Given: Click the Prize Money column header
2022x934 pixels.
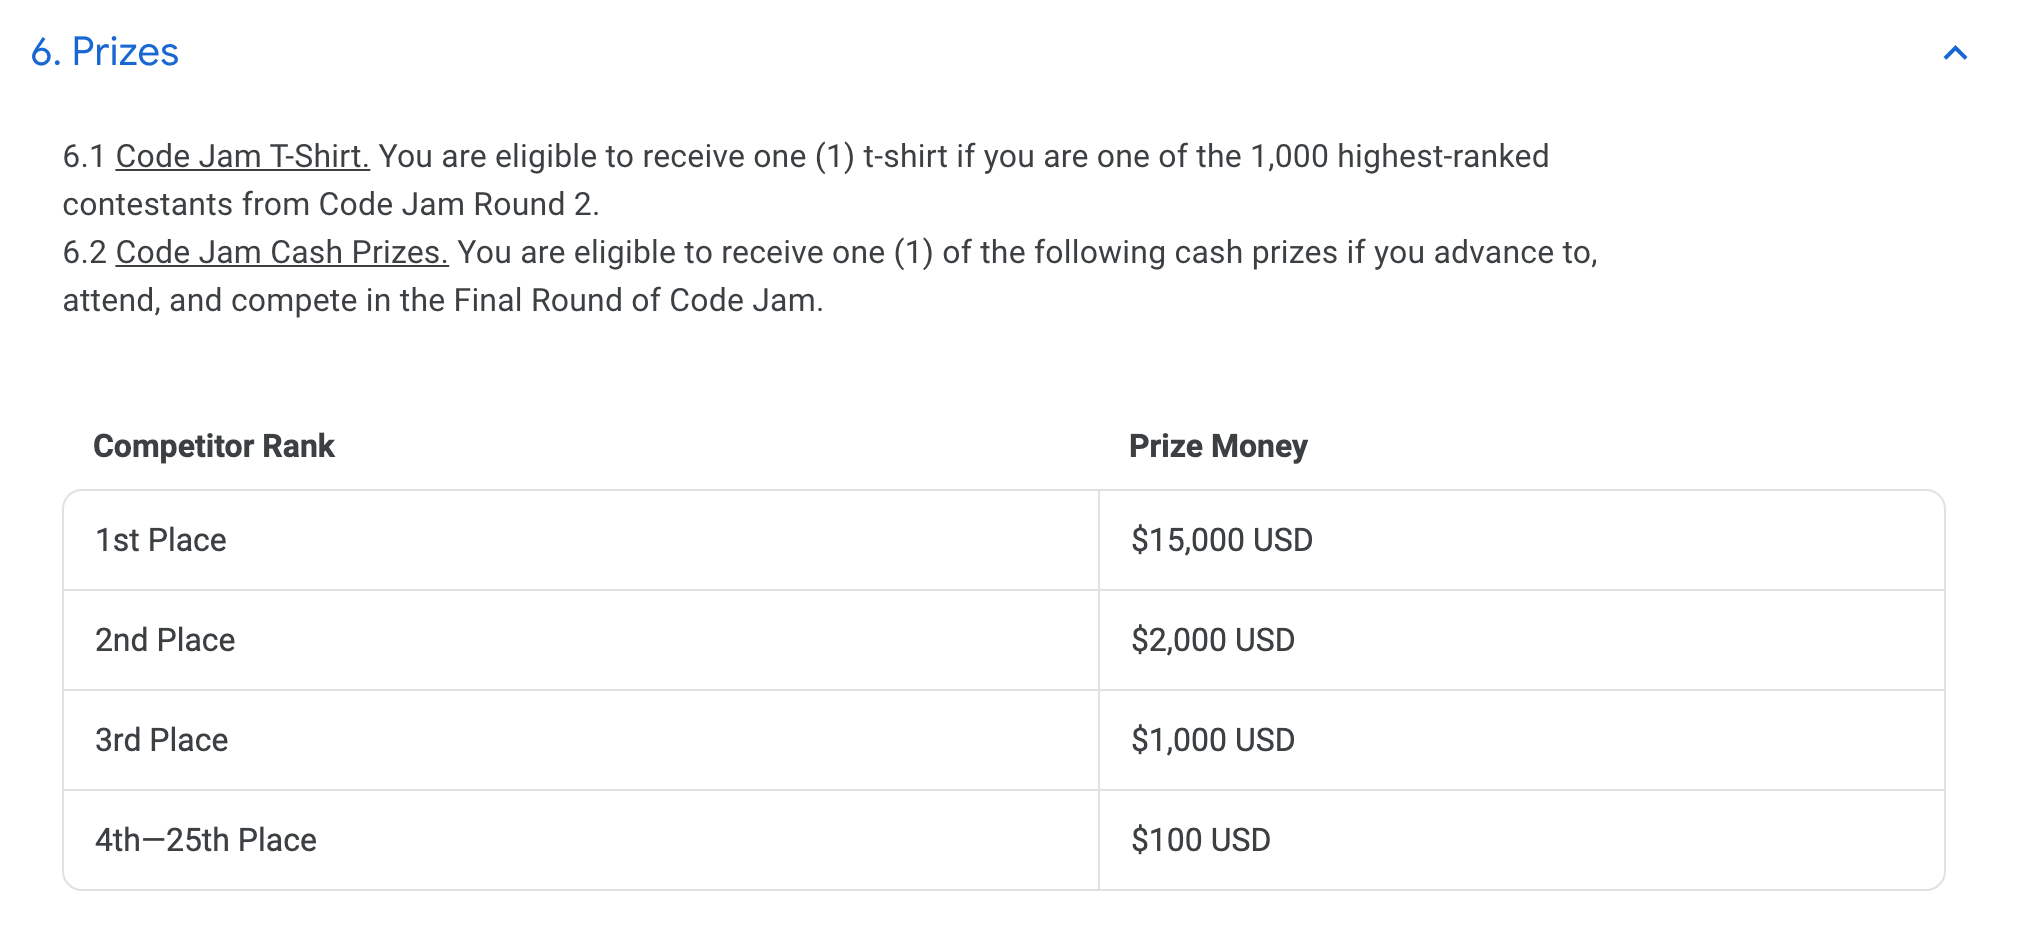Looking at the screenshot, I should tap(1218, 446).
